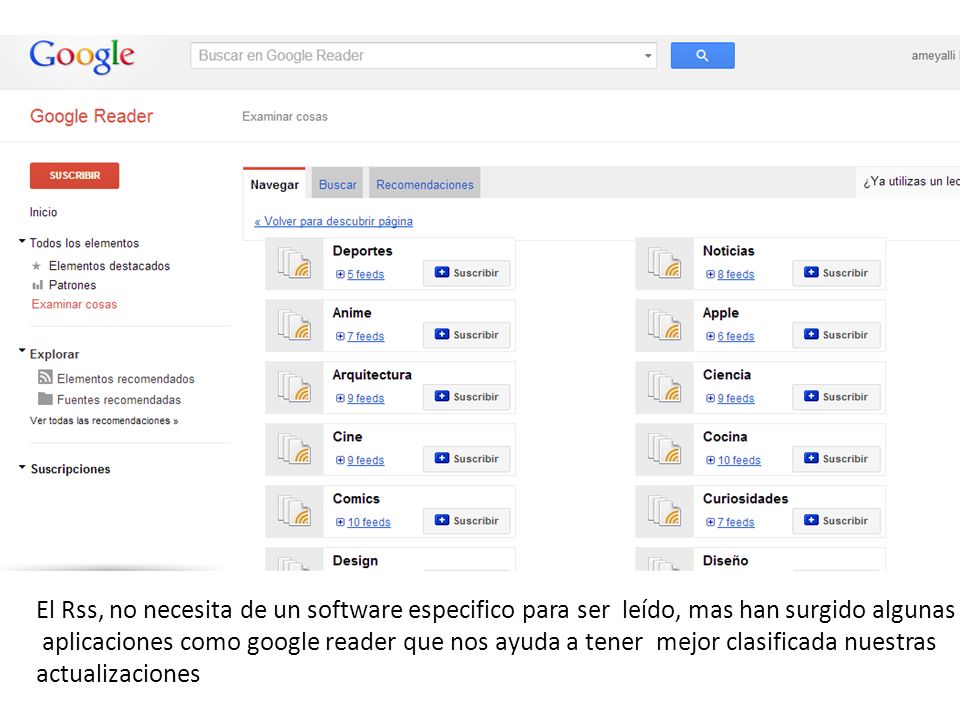The height and width of the screenshot is (720, 960).
Task: Subscribe to the Ciencia bundle
Action: pyautogui.click(x=836, y=397)
